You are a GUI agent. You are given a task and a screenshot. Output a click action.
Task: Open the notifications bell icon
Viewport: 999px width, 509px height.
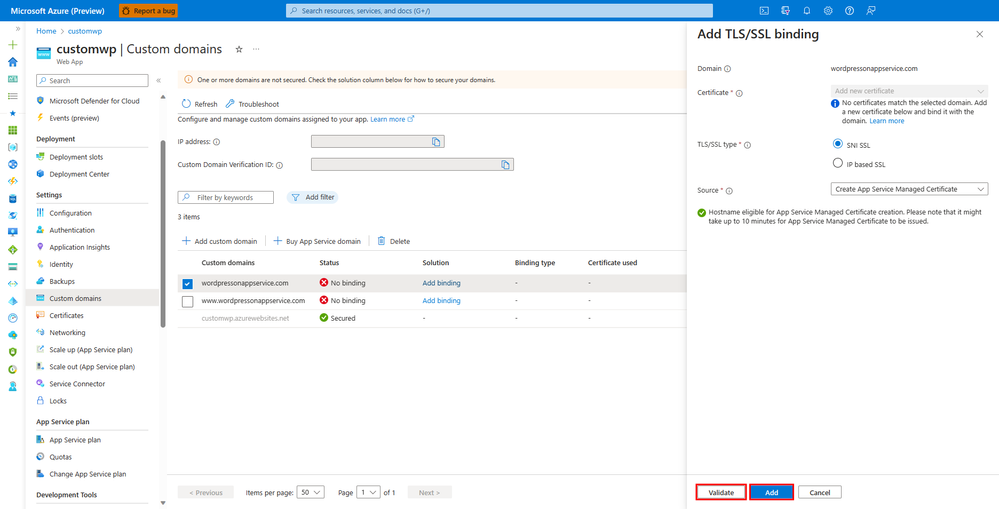[x=807, y=10]
